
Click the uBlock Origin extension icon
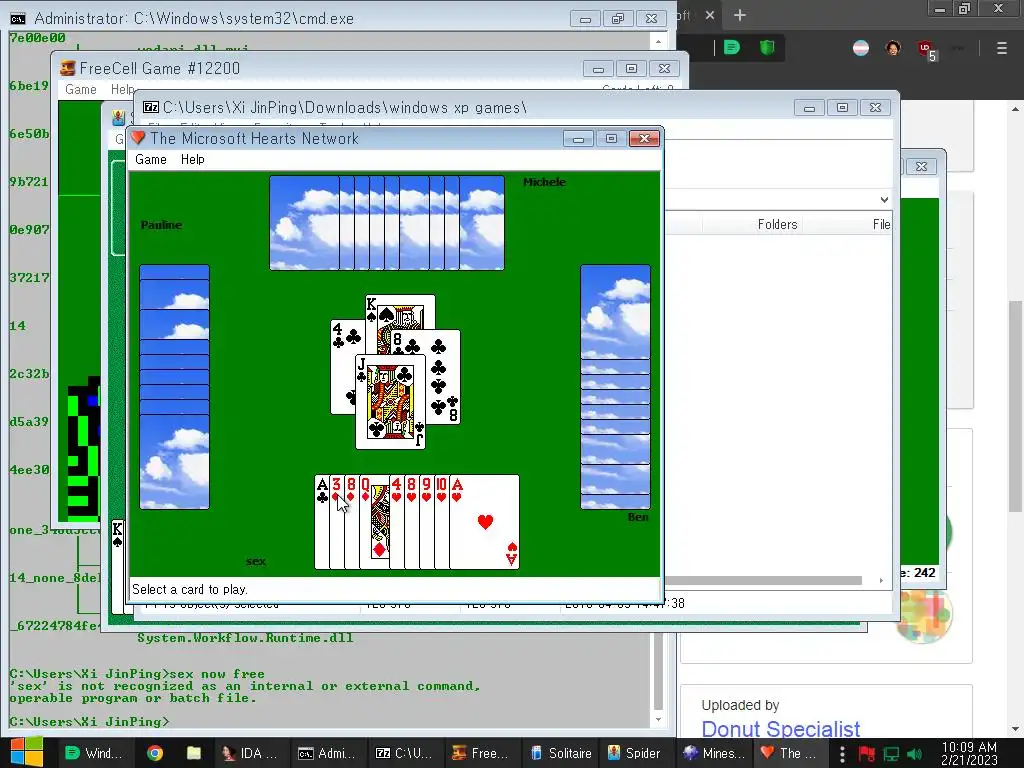(x=926, y=49)
